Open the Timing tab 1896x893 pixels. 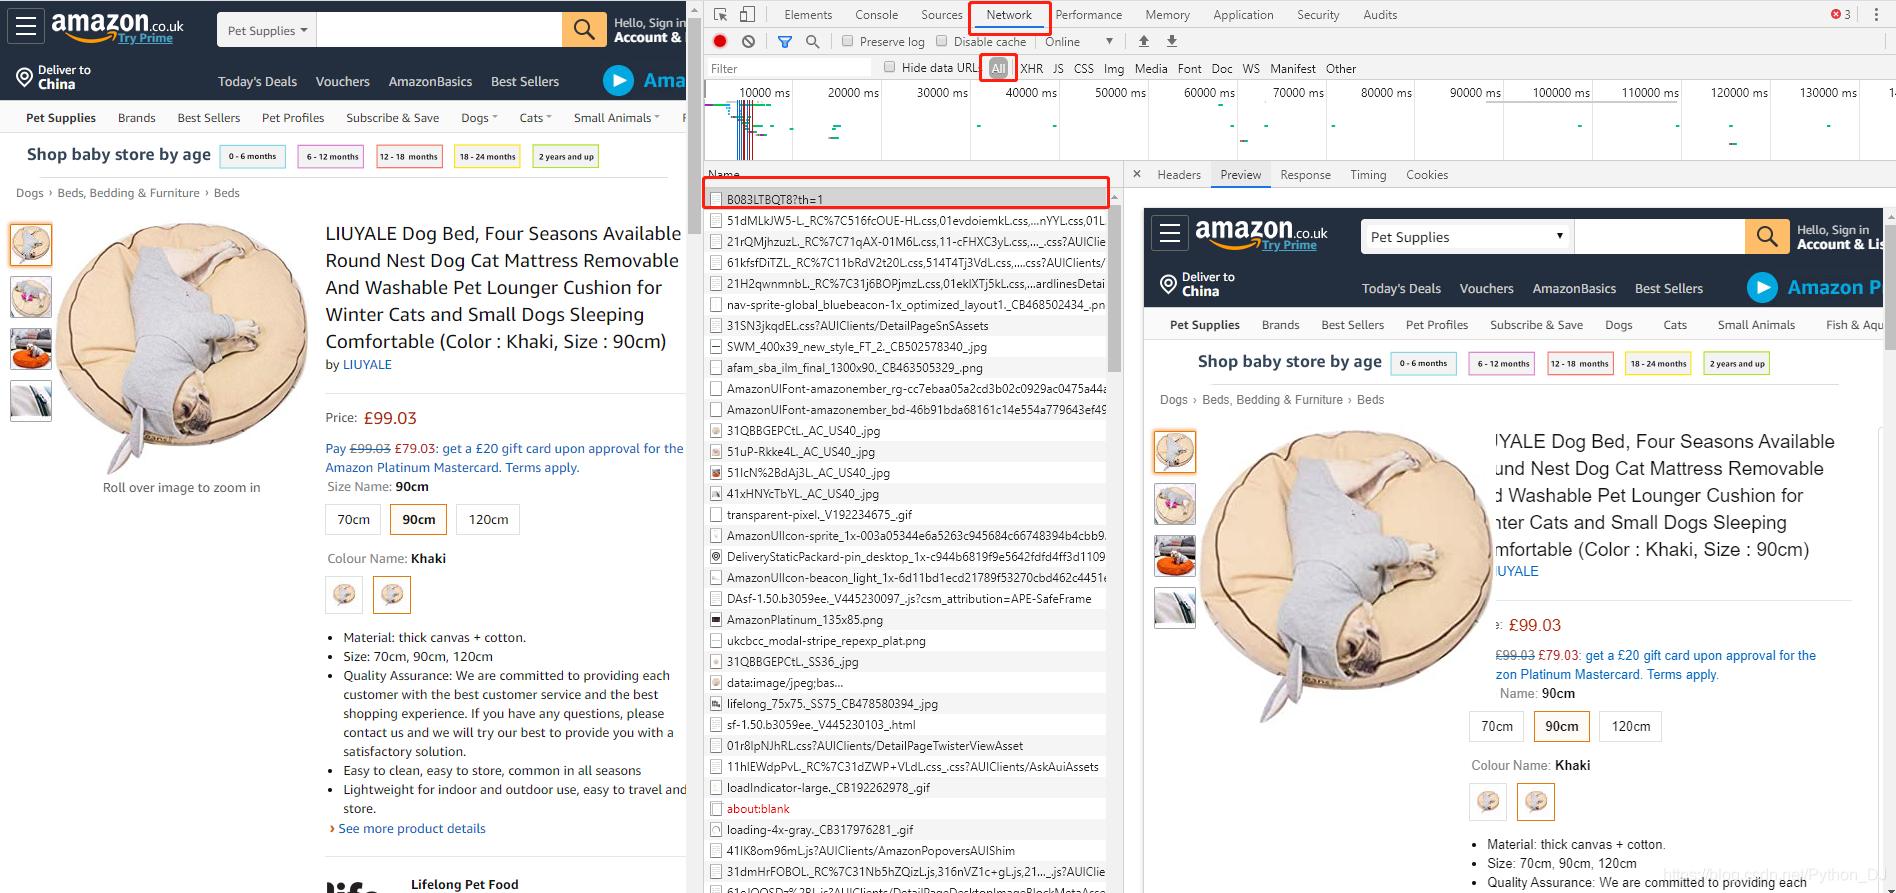tap(1368, 174)
